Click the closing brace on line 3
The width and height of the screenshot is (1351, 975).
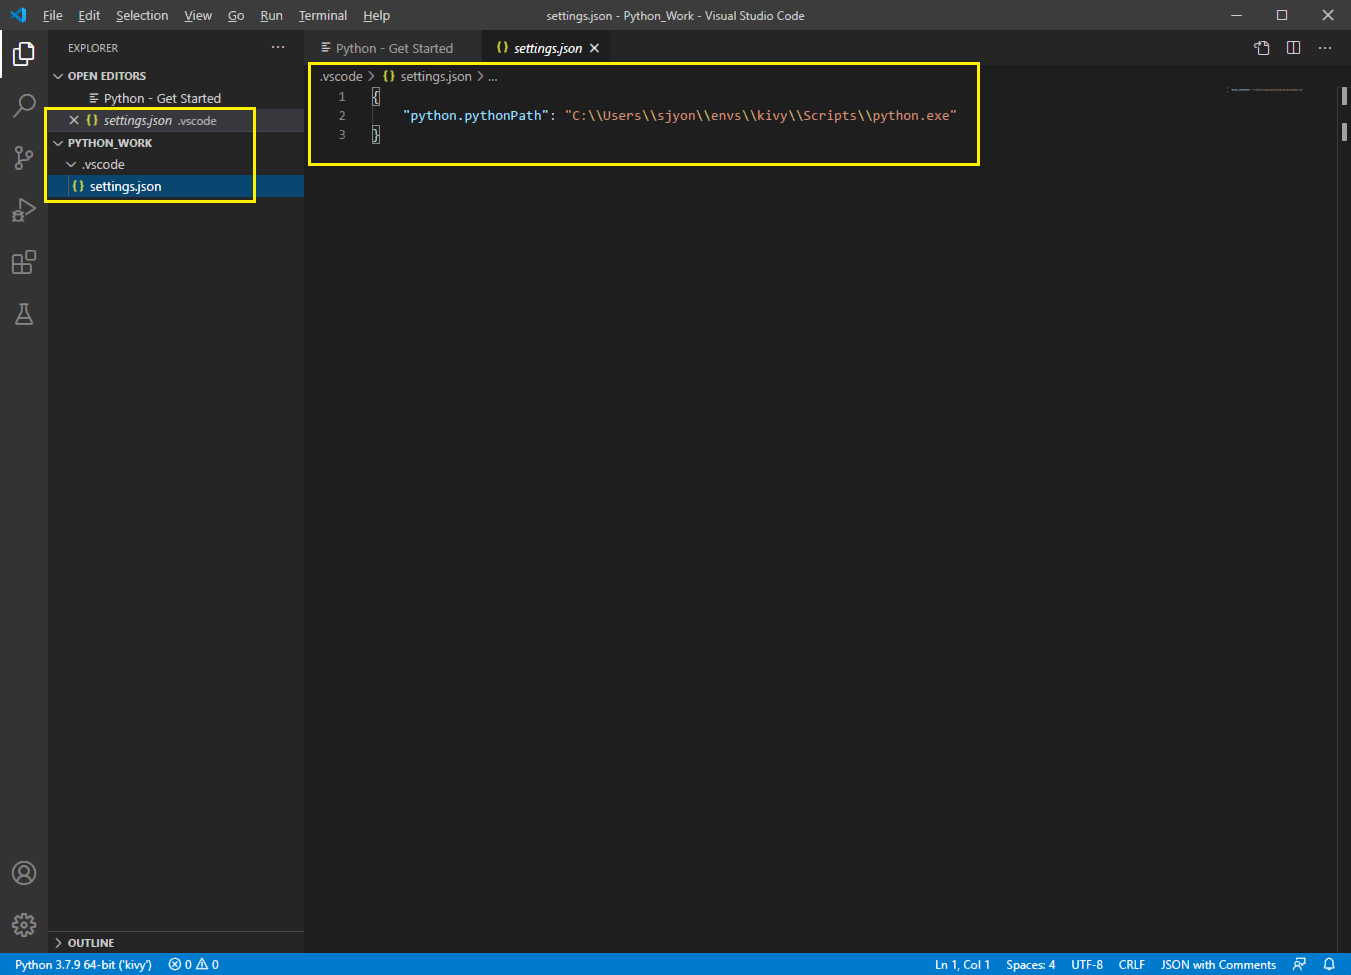[376, 135]
